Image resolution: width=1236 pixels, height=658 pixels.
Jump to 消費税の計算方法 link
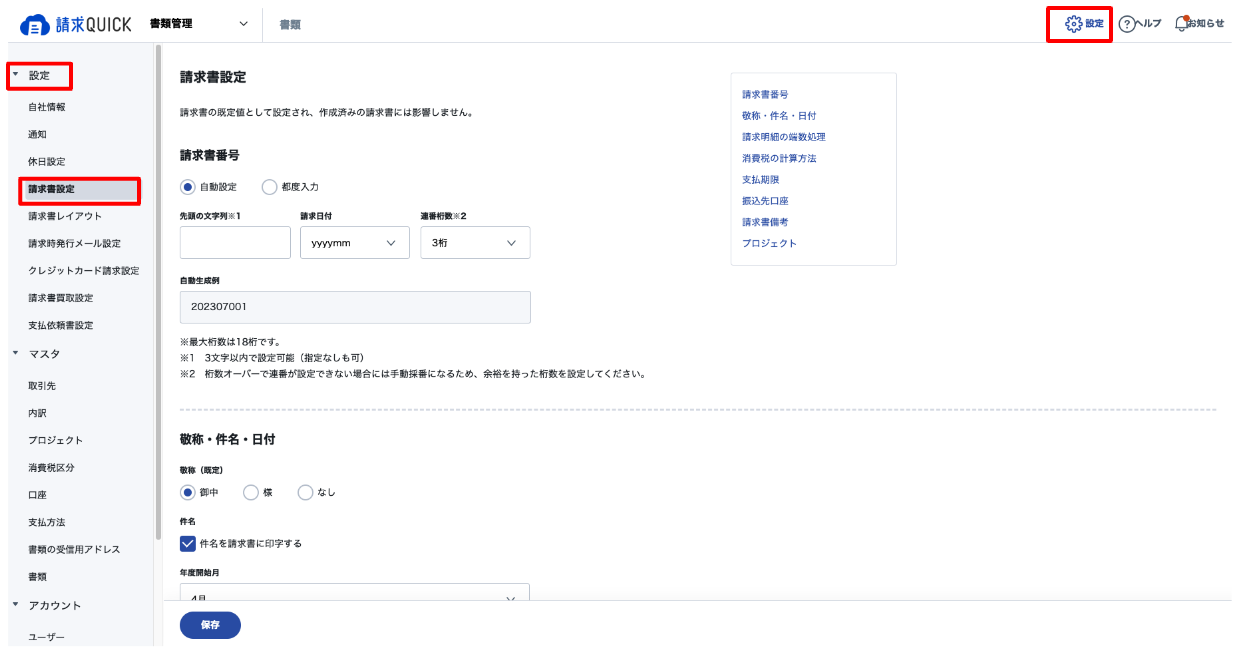(780, 158)
